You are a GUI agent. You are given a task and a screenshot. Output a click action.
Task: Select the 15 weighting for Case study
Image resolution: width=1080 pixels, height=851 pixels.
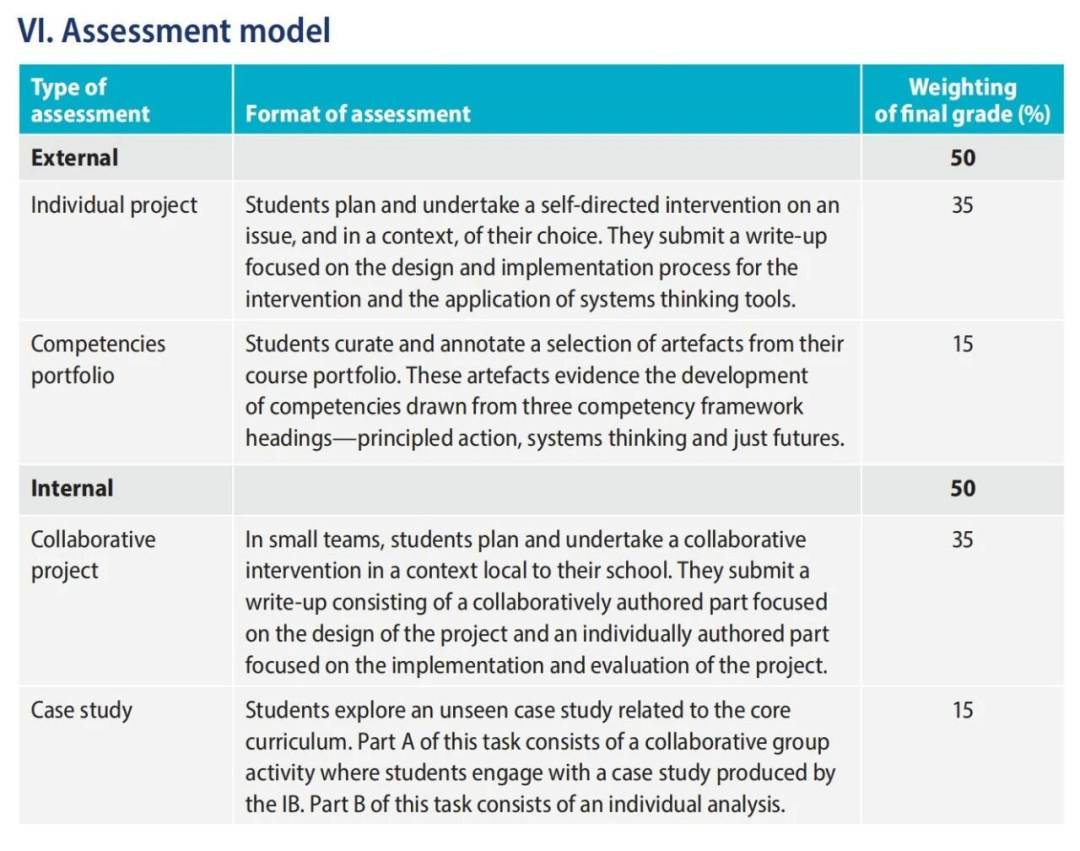tap(962, 711)
